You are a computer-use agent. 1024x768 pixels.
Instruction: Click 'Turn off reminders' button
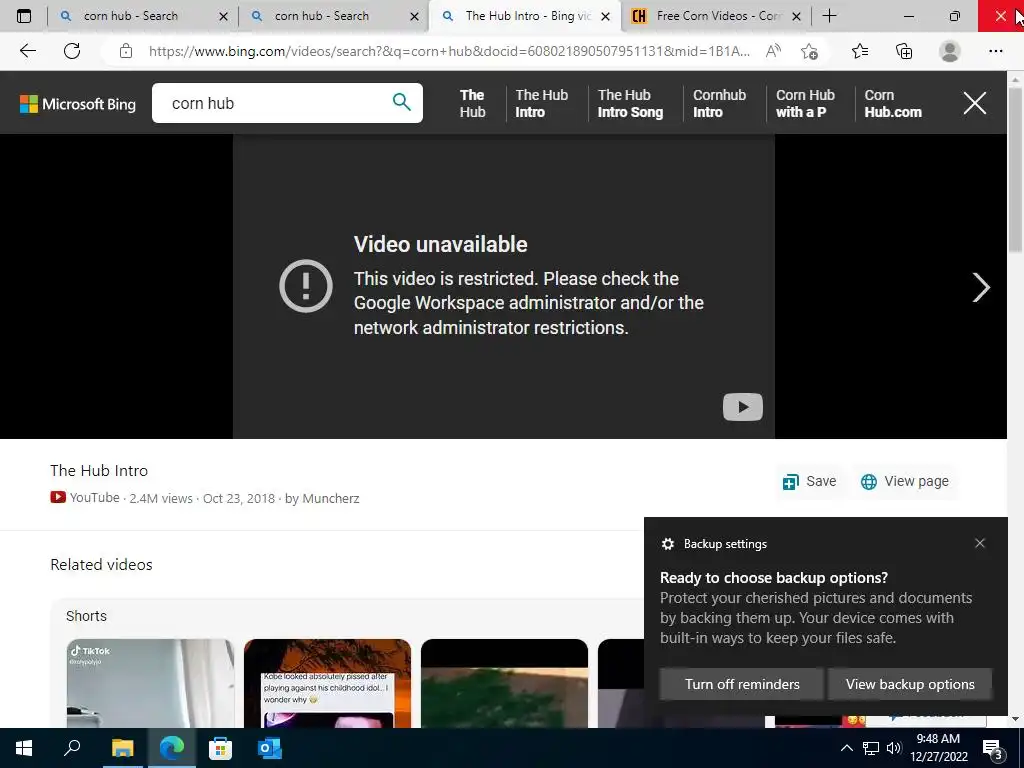pyautogui.click(x=742, y=684)
